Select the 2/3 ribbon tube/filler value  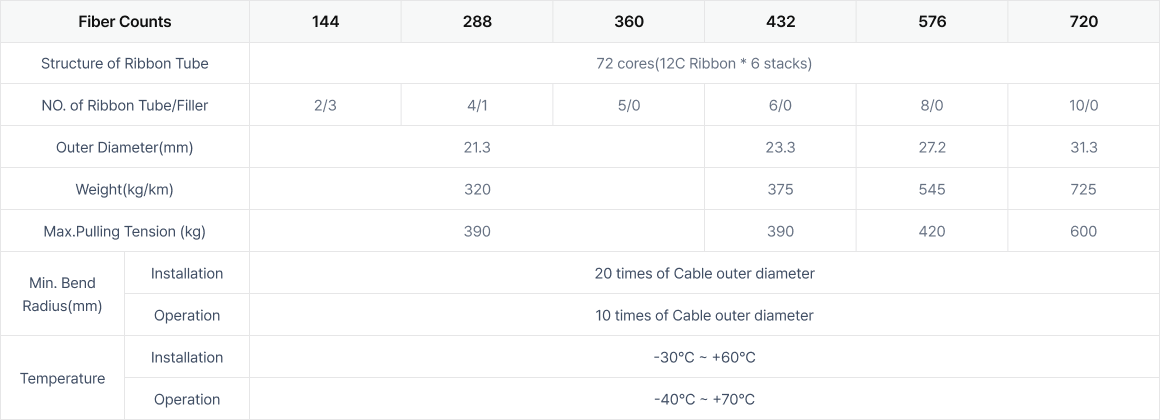pos(326,105)
